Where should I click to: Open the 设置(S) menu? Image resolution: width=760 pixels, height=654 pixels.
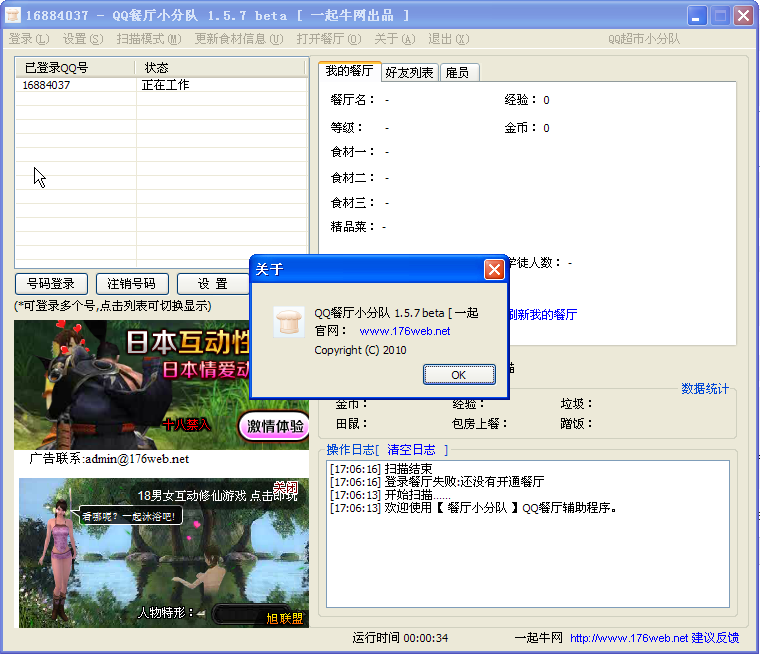point(83,39)
